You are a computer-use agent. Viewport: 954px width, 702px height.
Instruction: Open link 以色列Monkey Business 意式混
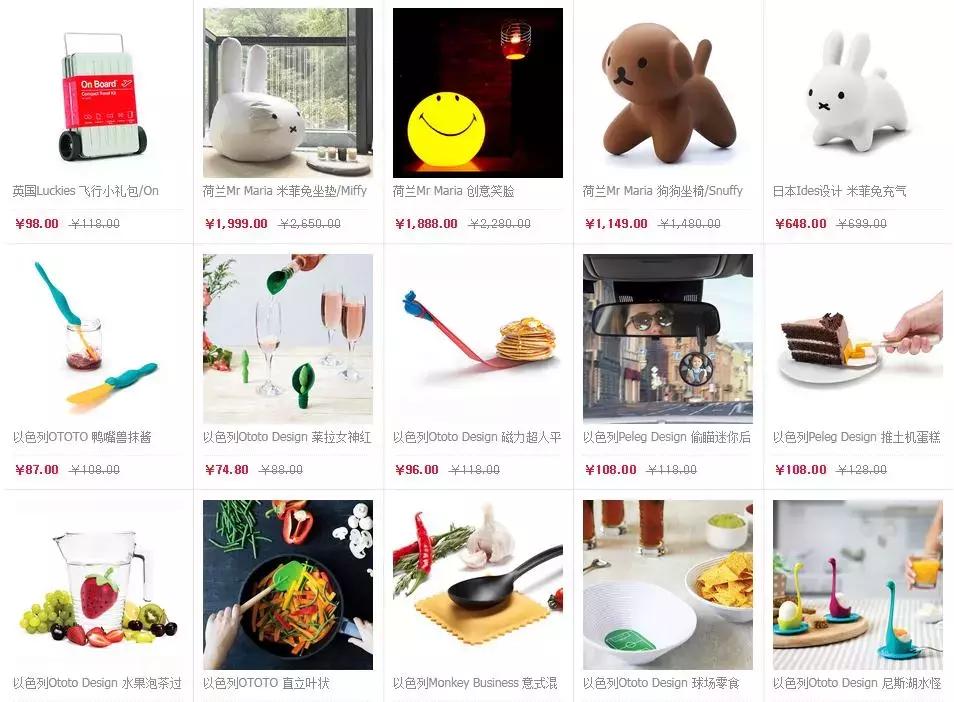pyautogui.click(x=475, y=683)
